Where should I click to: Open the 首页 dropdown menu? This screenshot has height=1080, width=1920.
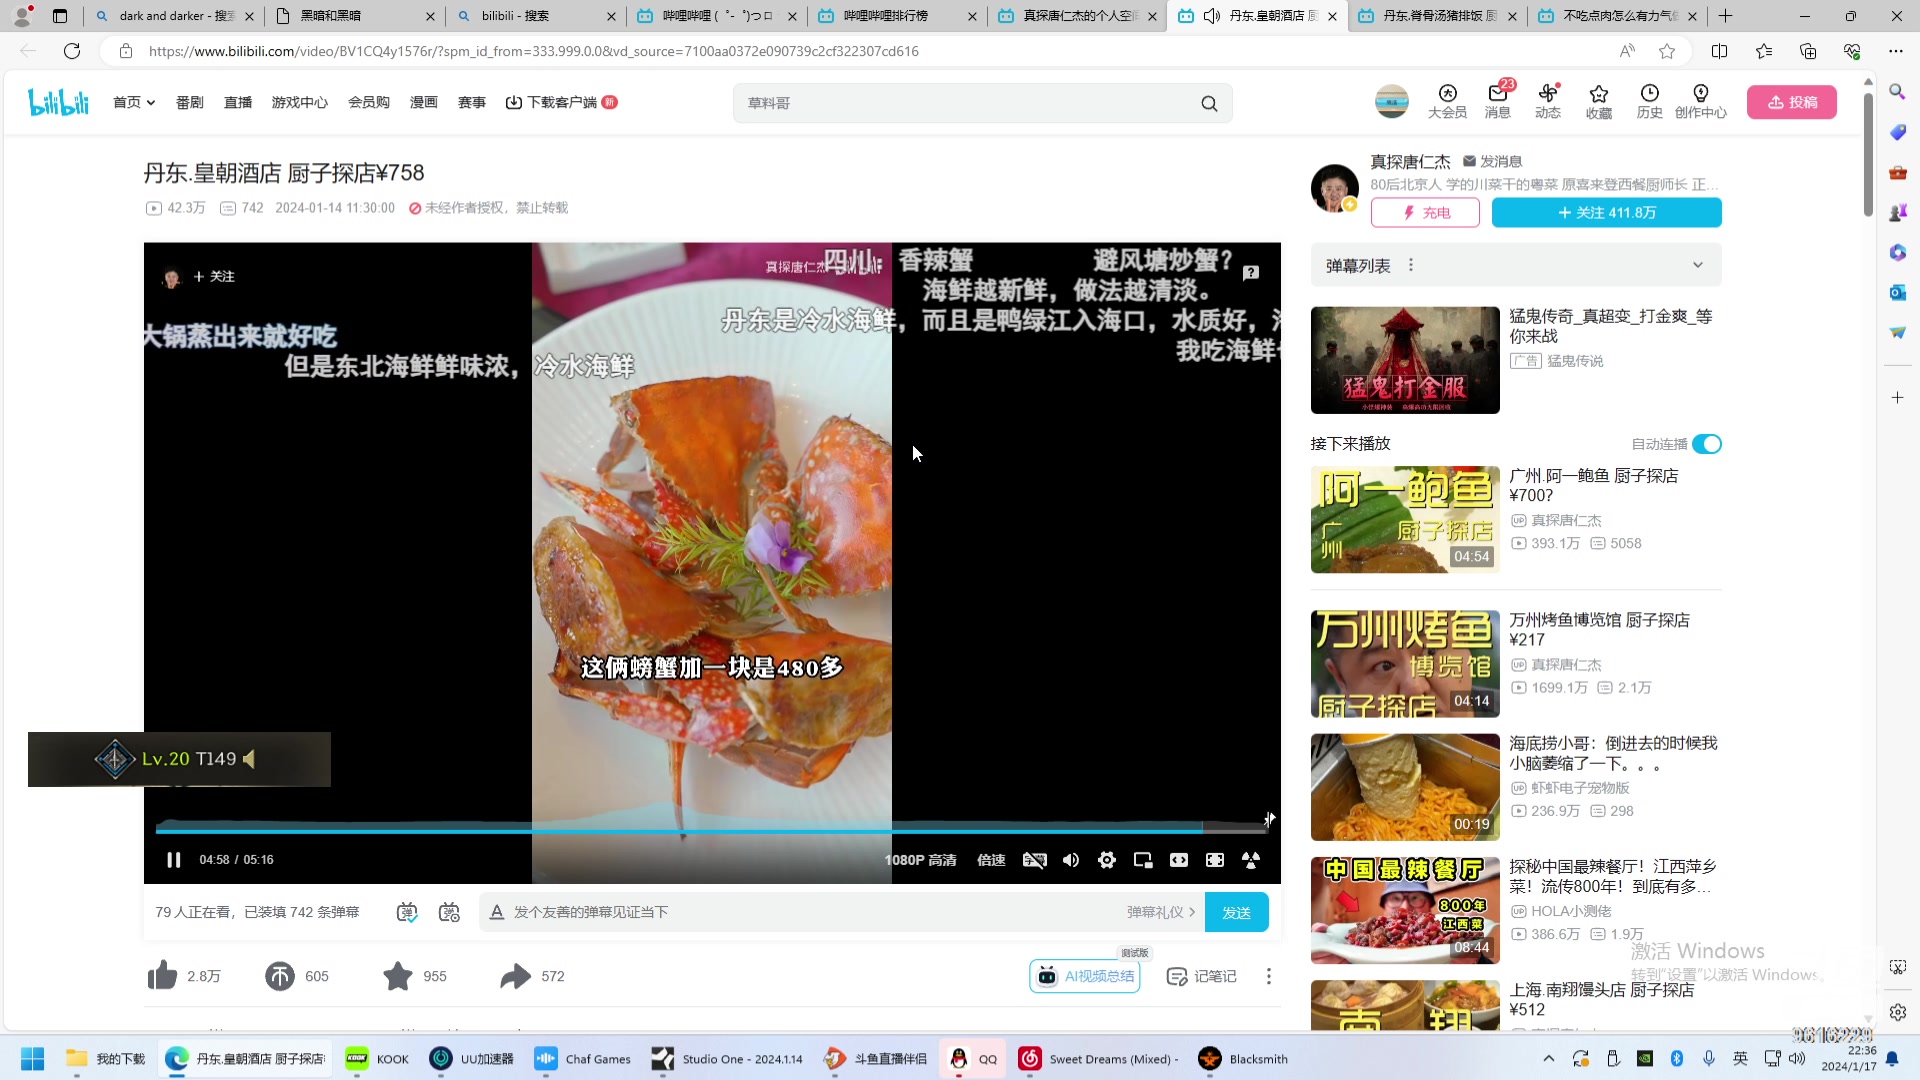(134, 102)
